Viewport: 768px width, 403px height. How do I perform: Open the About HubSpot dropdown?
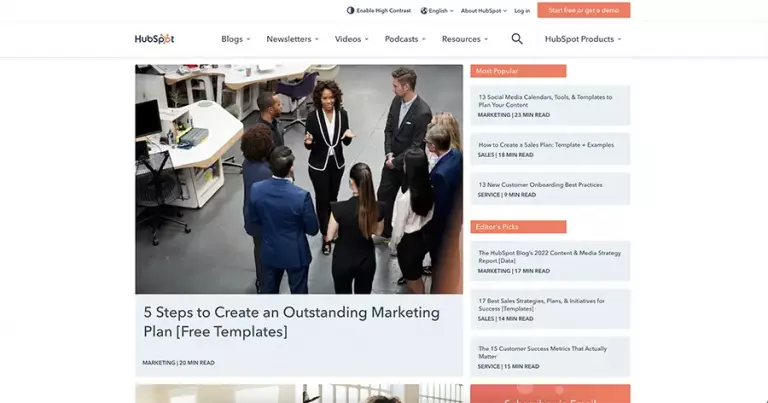pyautogui.click(x=483, y=10)
